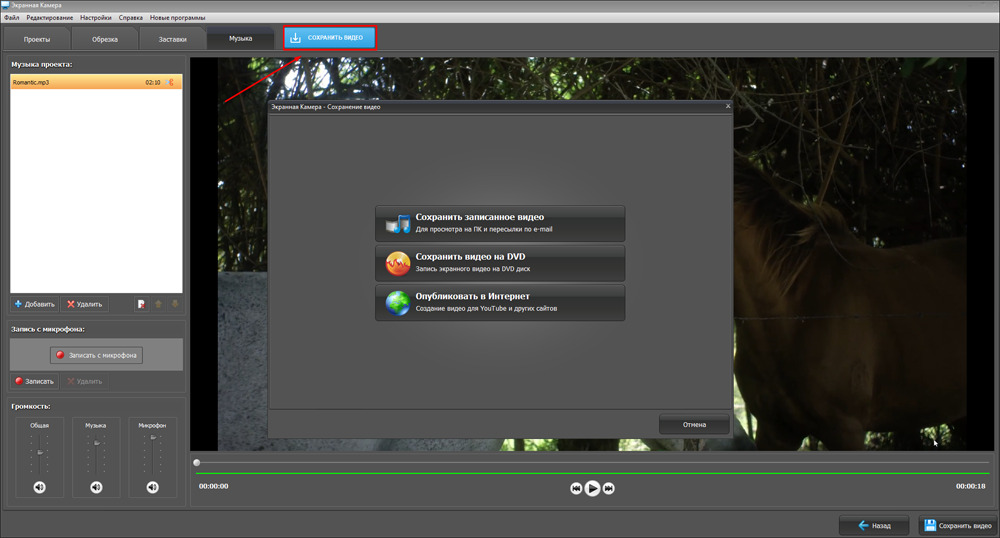Image resolution: width=1000 pixels, height=538 pixels.
Task: Click the blue Сохранить видео tab
Action: click(330, 38)
